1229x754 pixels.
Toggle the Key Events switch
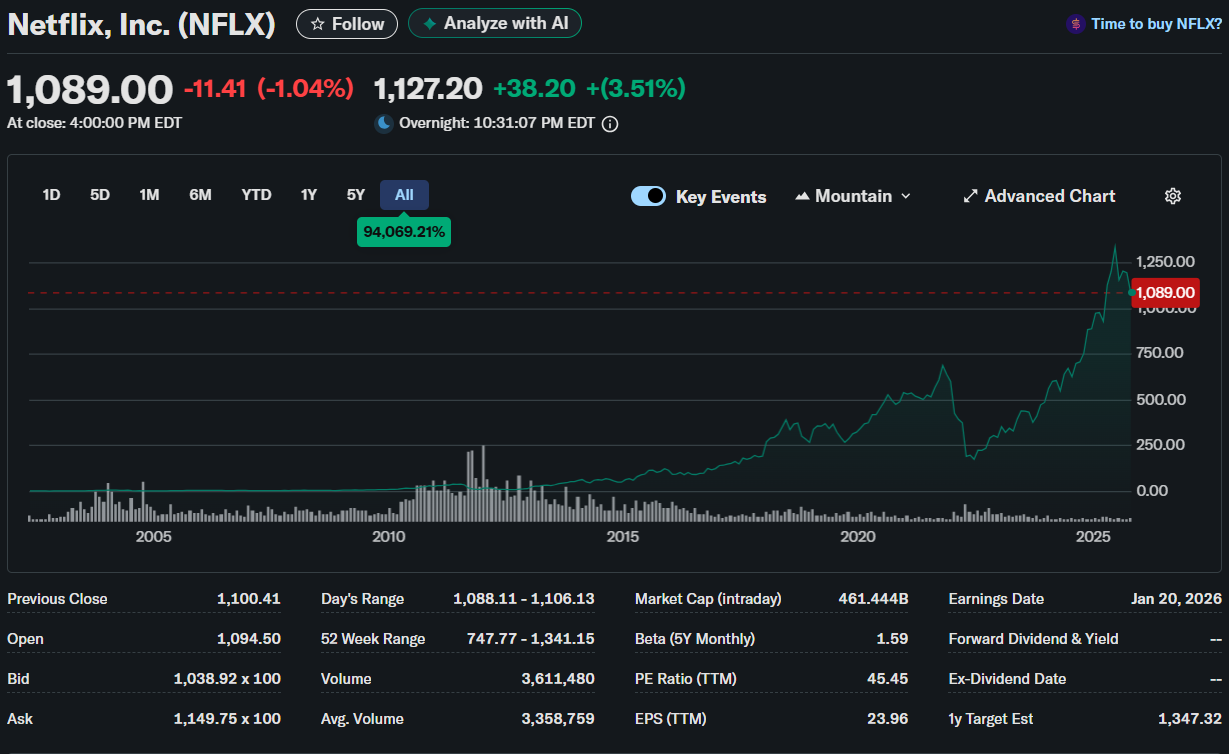648,196
